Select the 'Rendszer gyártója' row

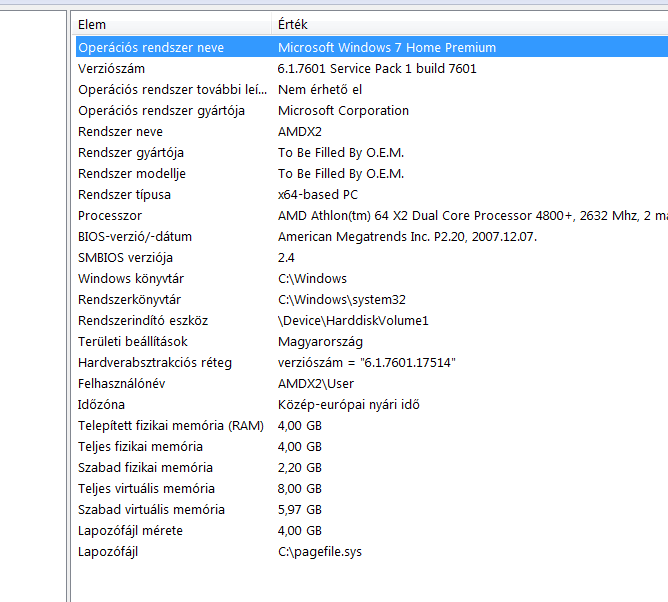click(372, 152)
